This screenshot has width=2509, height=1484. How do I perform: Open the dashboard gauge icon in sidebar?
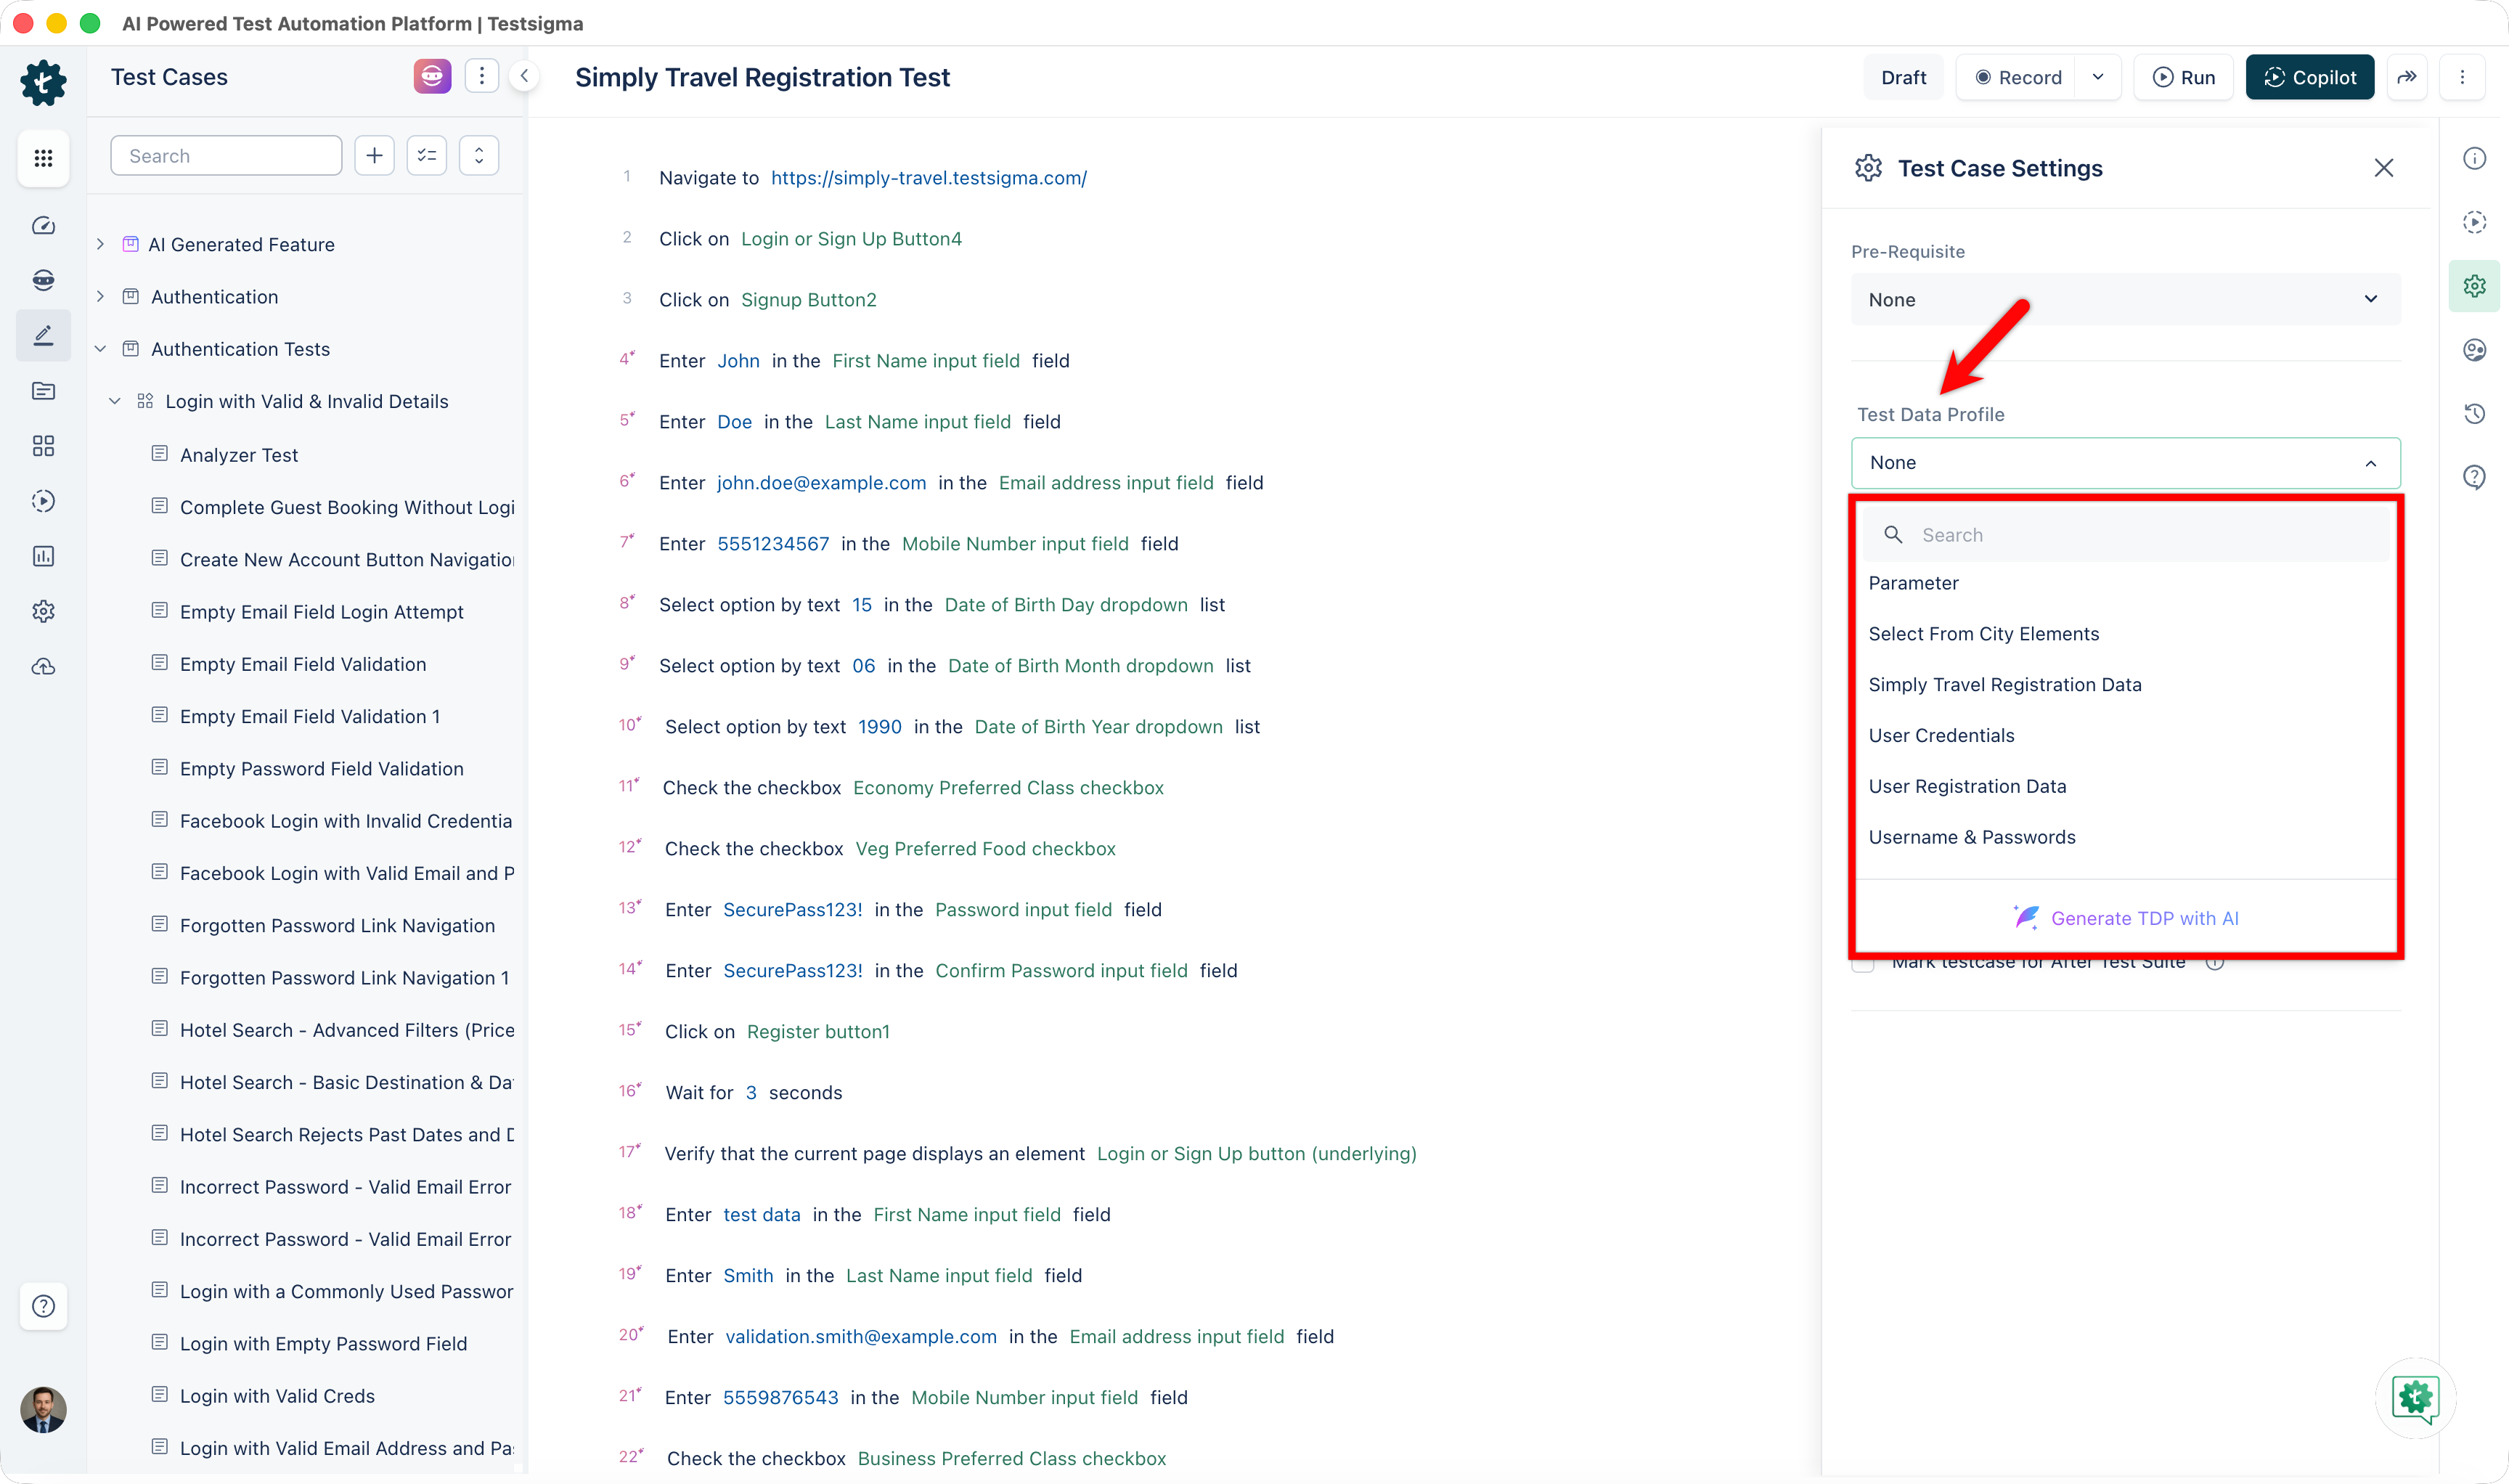43,226
